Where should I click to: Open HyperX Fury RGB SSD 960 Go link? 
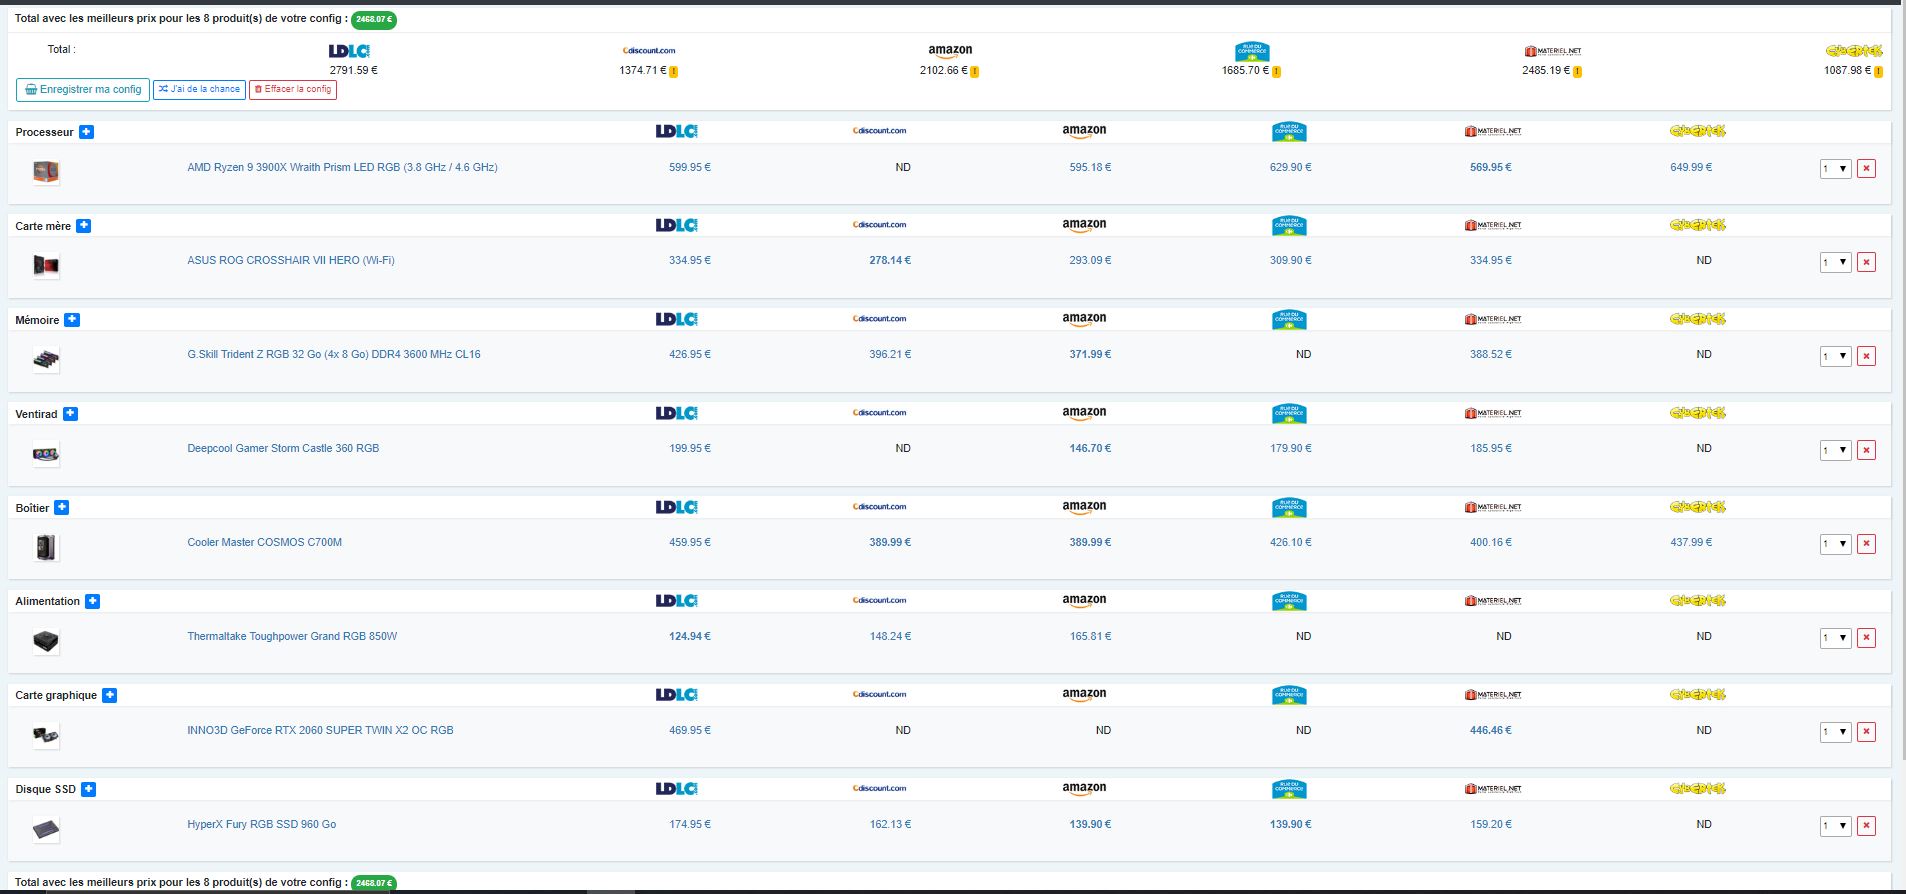point(261,824)
